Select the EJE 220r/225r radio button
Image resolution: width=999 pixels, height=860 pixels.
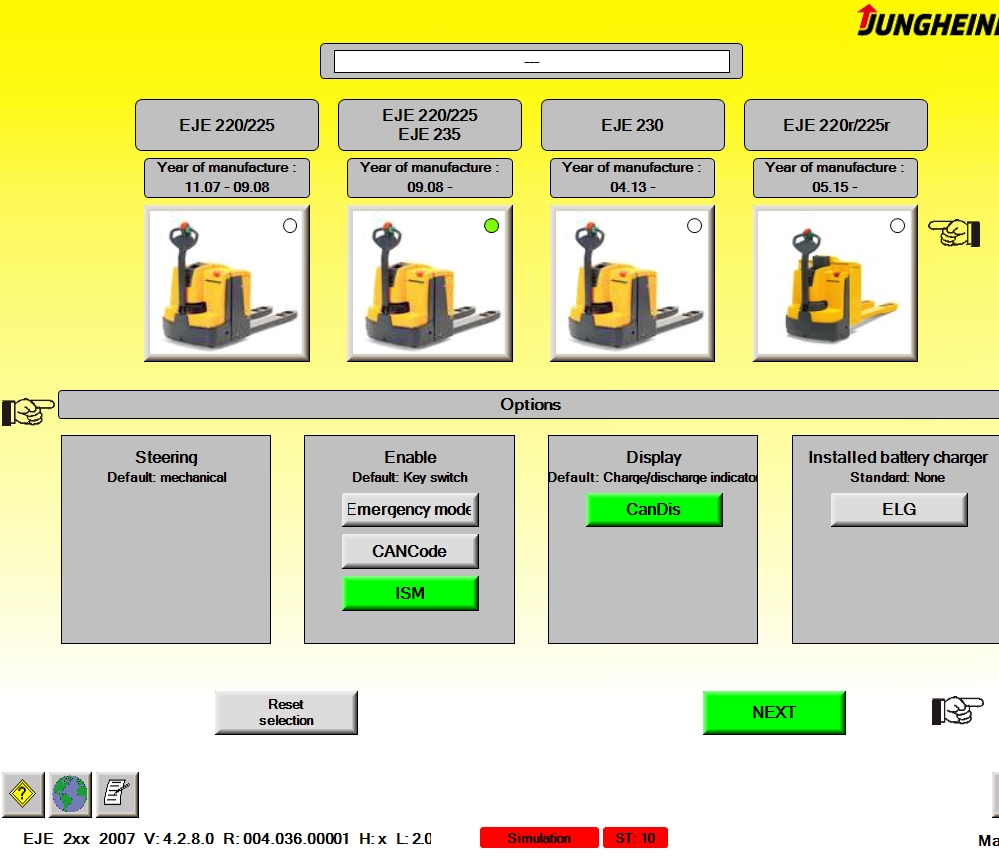pos(895,225)
